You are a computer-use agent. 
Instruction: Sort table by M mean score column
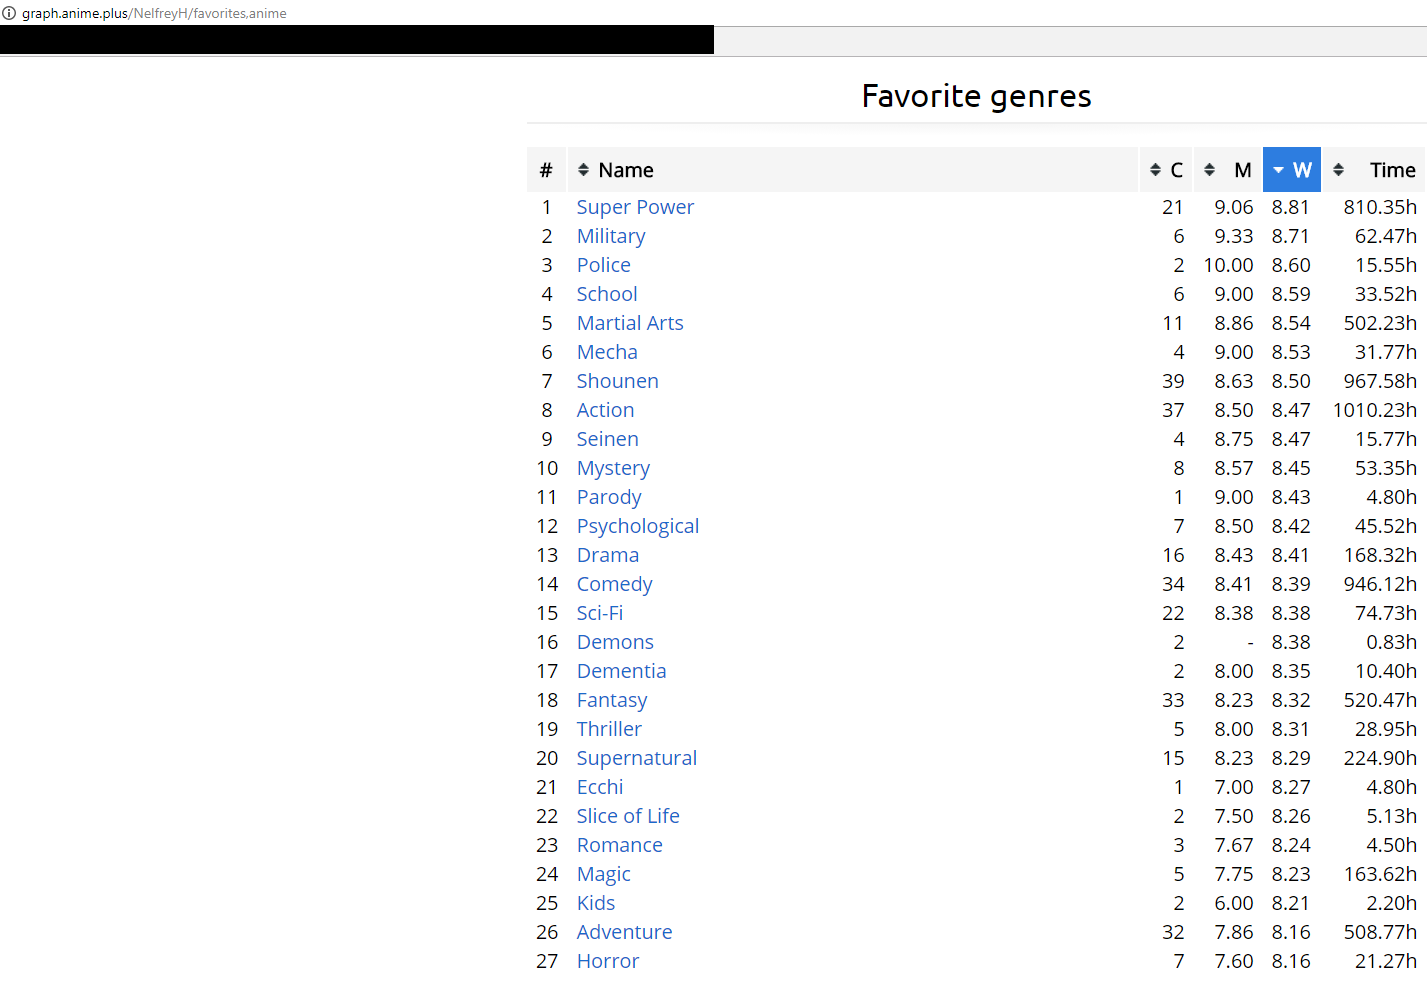(x=1228, y=170)
